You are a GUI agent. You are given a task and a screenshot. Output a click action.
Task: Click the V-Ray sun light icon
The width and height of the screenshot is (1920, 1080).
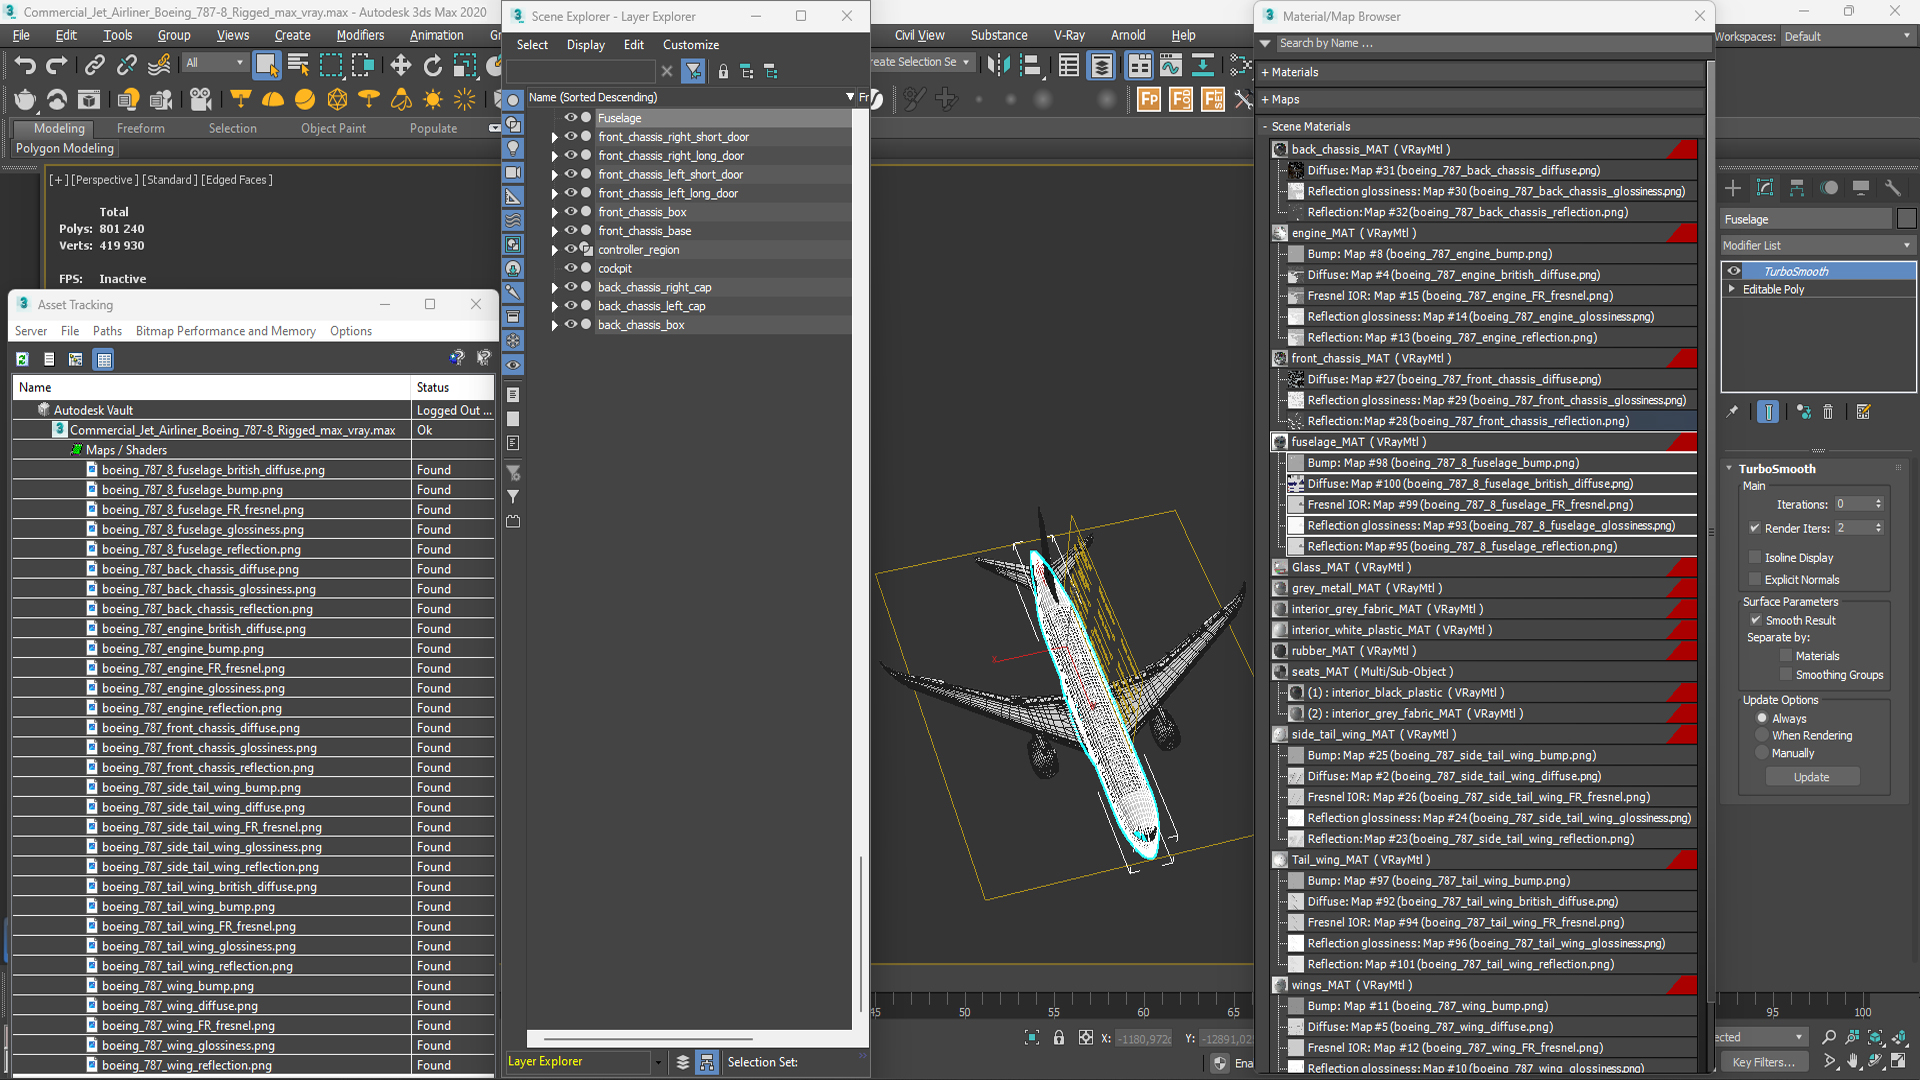pyautogui.click(x=433, y=99)
